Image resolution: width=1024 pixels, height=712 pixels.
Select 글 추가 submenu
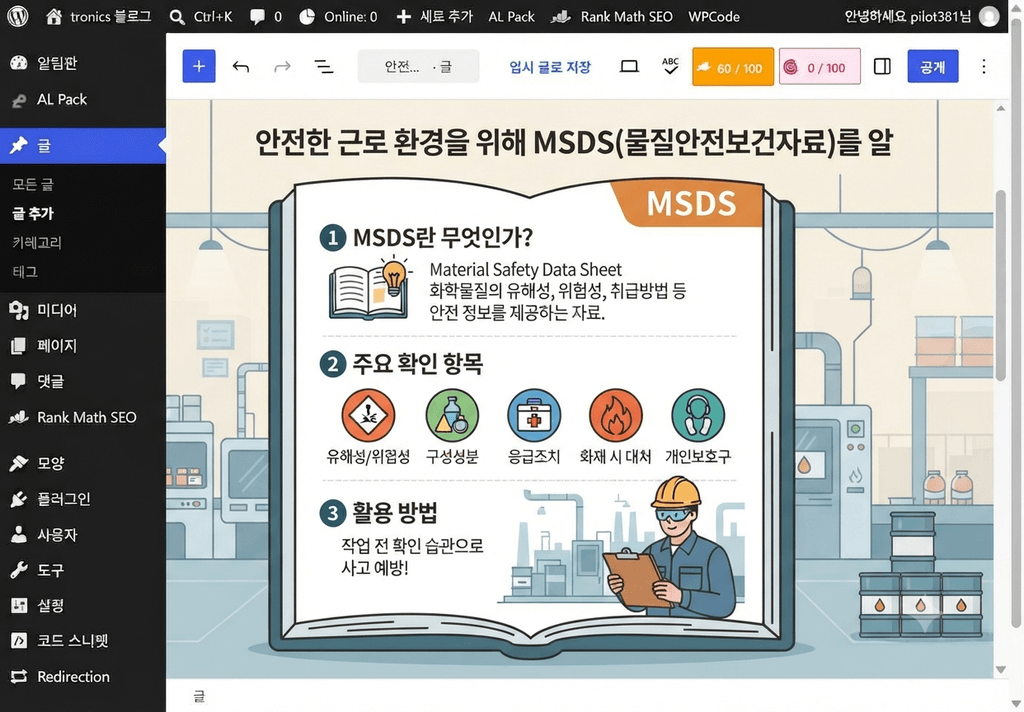point(33,213)
